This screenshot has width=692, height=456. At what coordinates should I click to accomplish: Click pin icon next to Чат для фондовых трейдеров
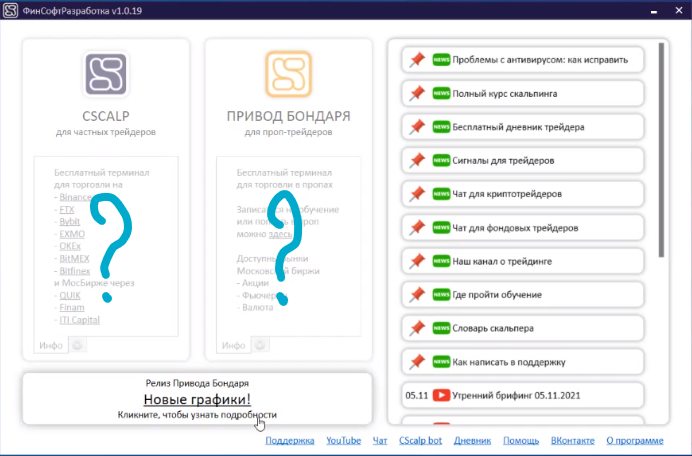[x=417, y=228]
